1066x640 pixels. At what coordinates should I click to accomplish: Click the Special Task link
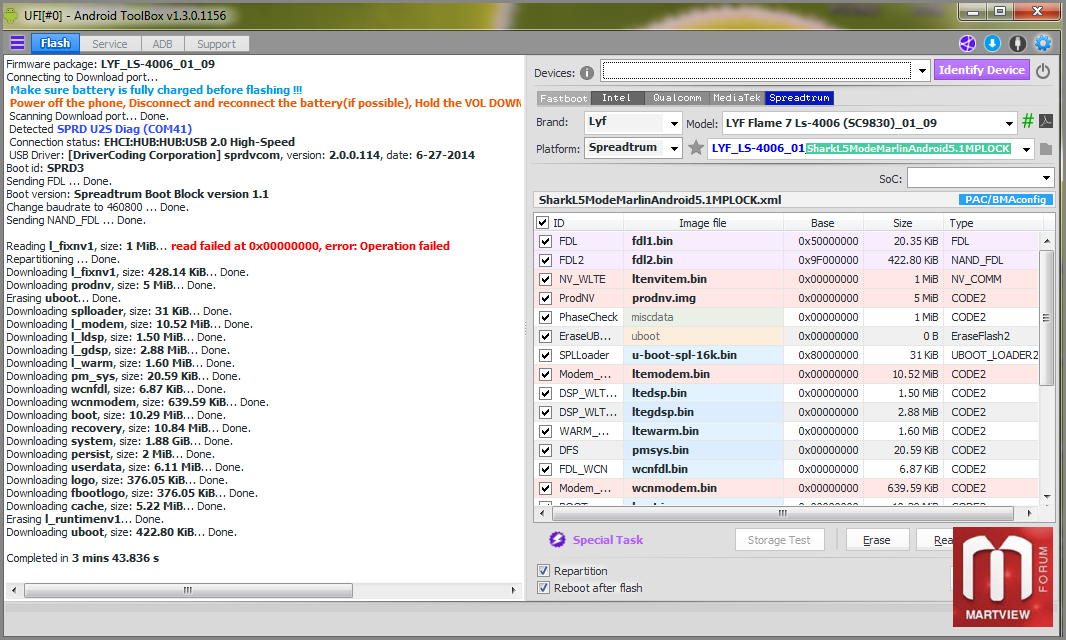click(608, 539)
